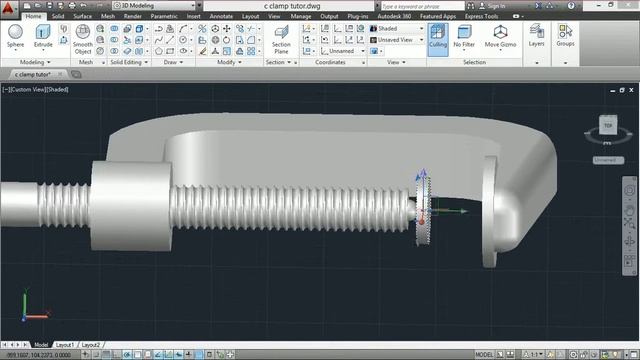
Task: Expand the Draw panel
Action: [x=173, y=62]
